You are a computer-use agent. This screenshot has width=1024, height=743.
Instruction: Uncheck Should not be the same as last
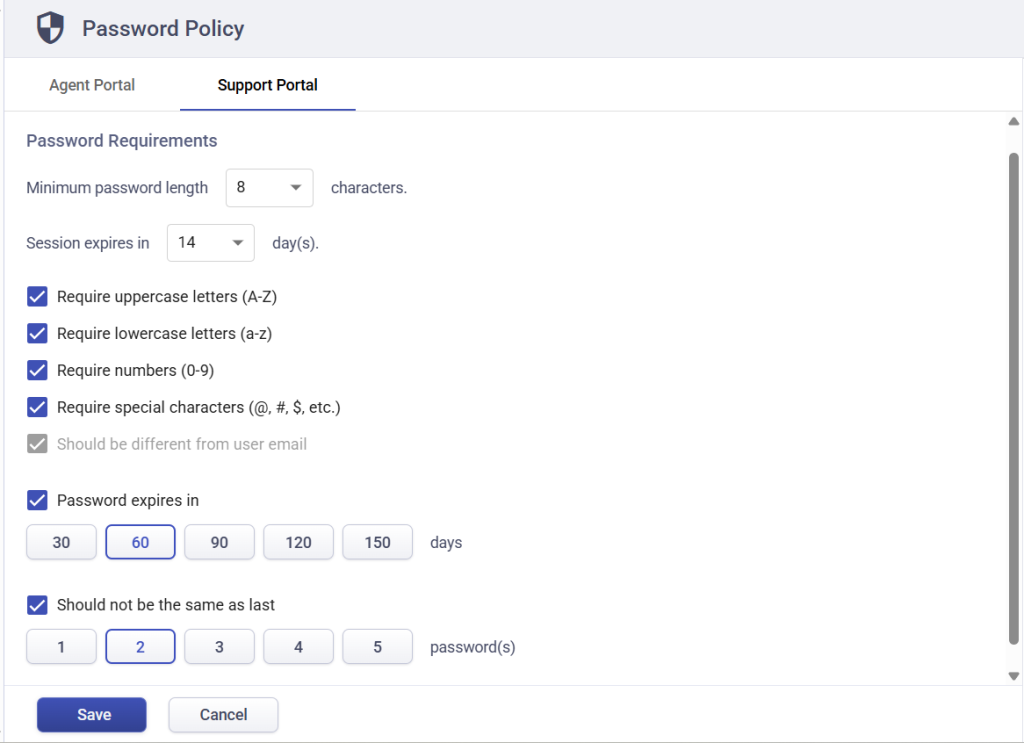pyautogui.click(x=37, y=605)
